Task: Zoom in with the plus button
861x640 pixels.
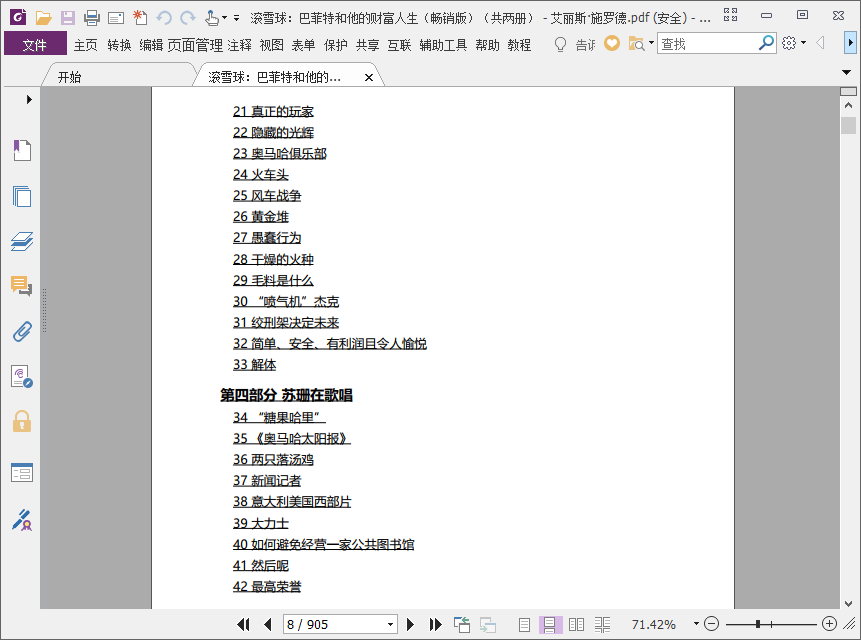Action: [x=829, y=624]
